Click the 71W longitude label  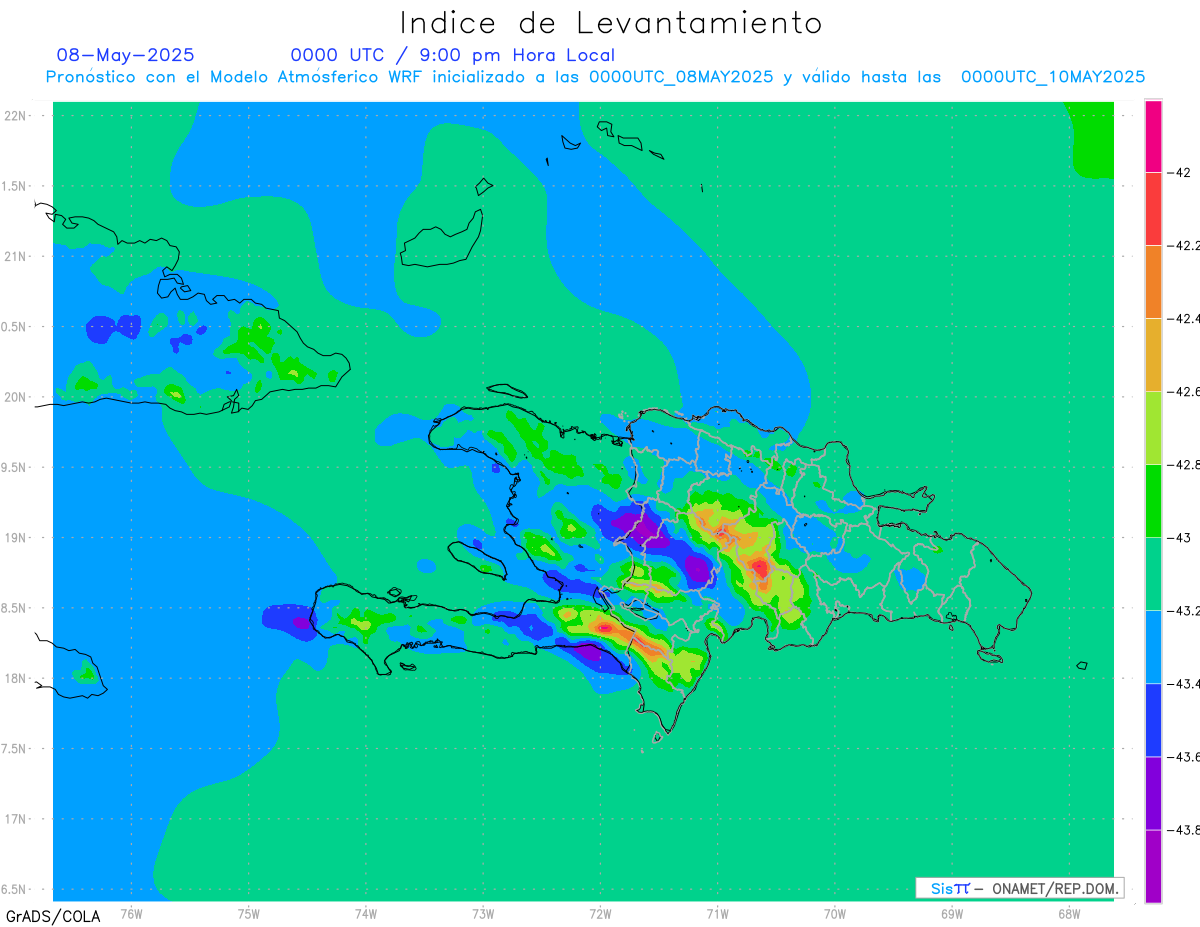tap(717, 912)
